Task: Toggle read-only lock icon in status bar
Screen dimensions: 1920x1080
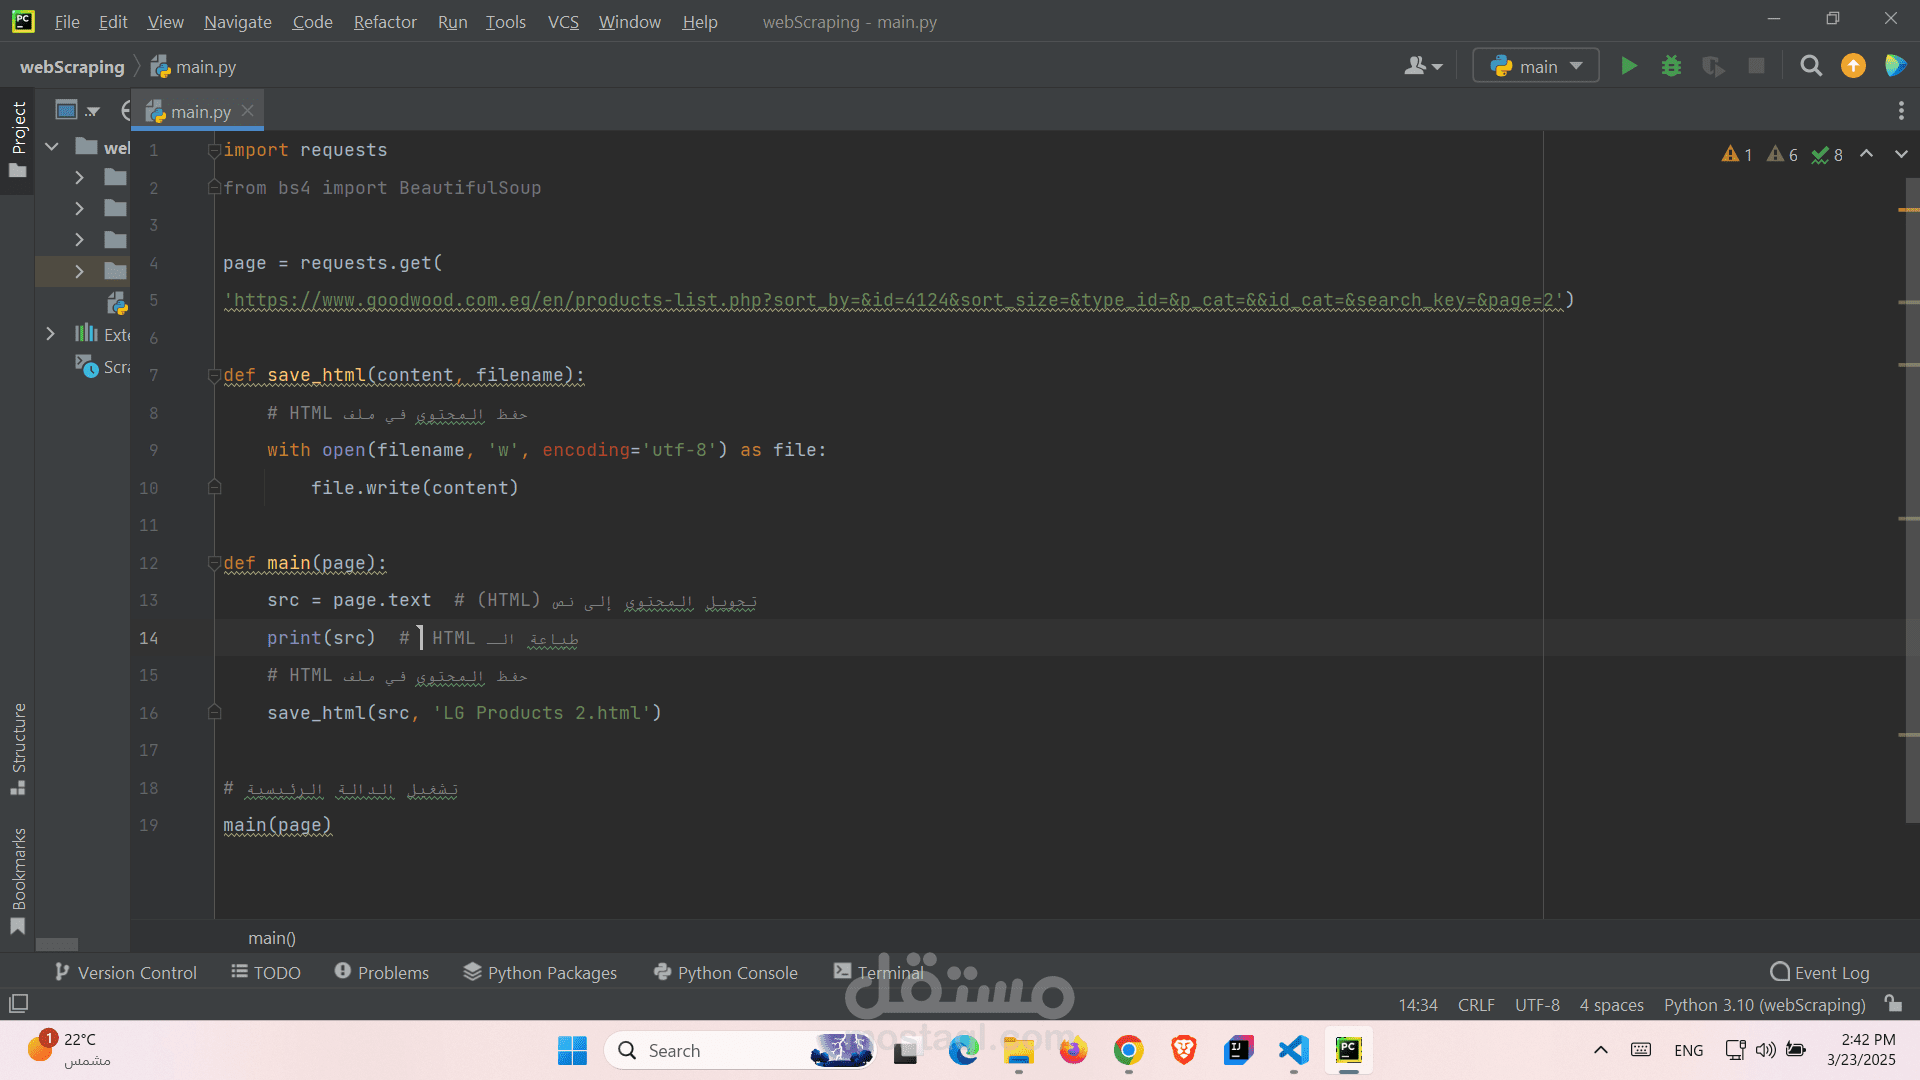Action: point(1893,1004)
